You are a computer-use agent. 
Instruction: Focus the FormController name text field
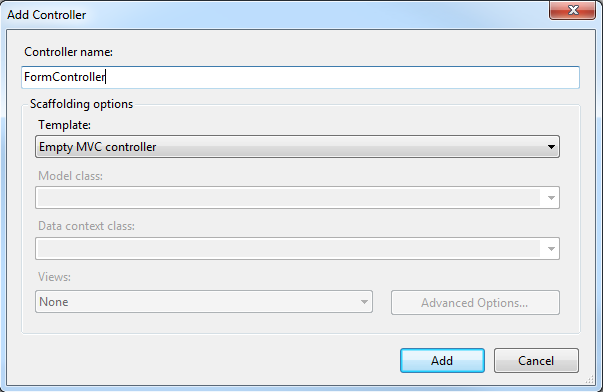tap(300, 77)
